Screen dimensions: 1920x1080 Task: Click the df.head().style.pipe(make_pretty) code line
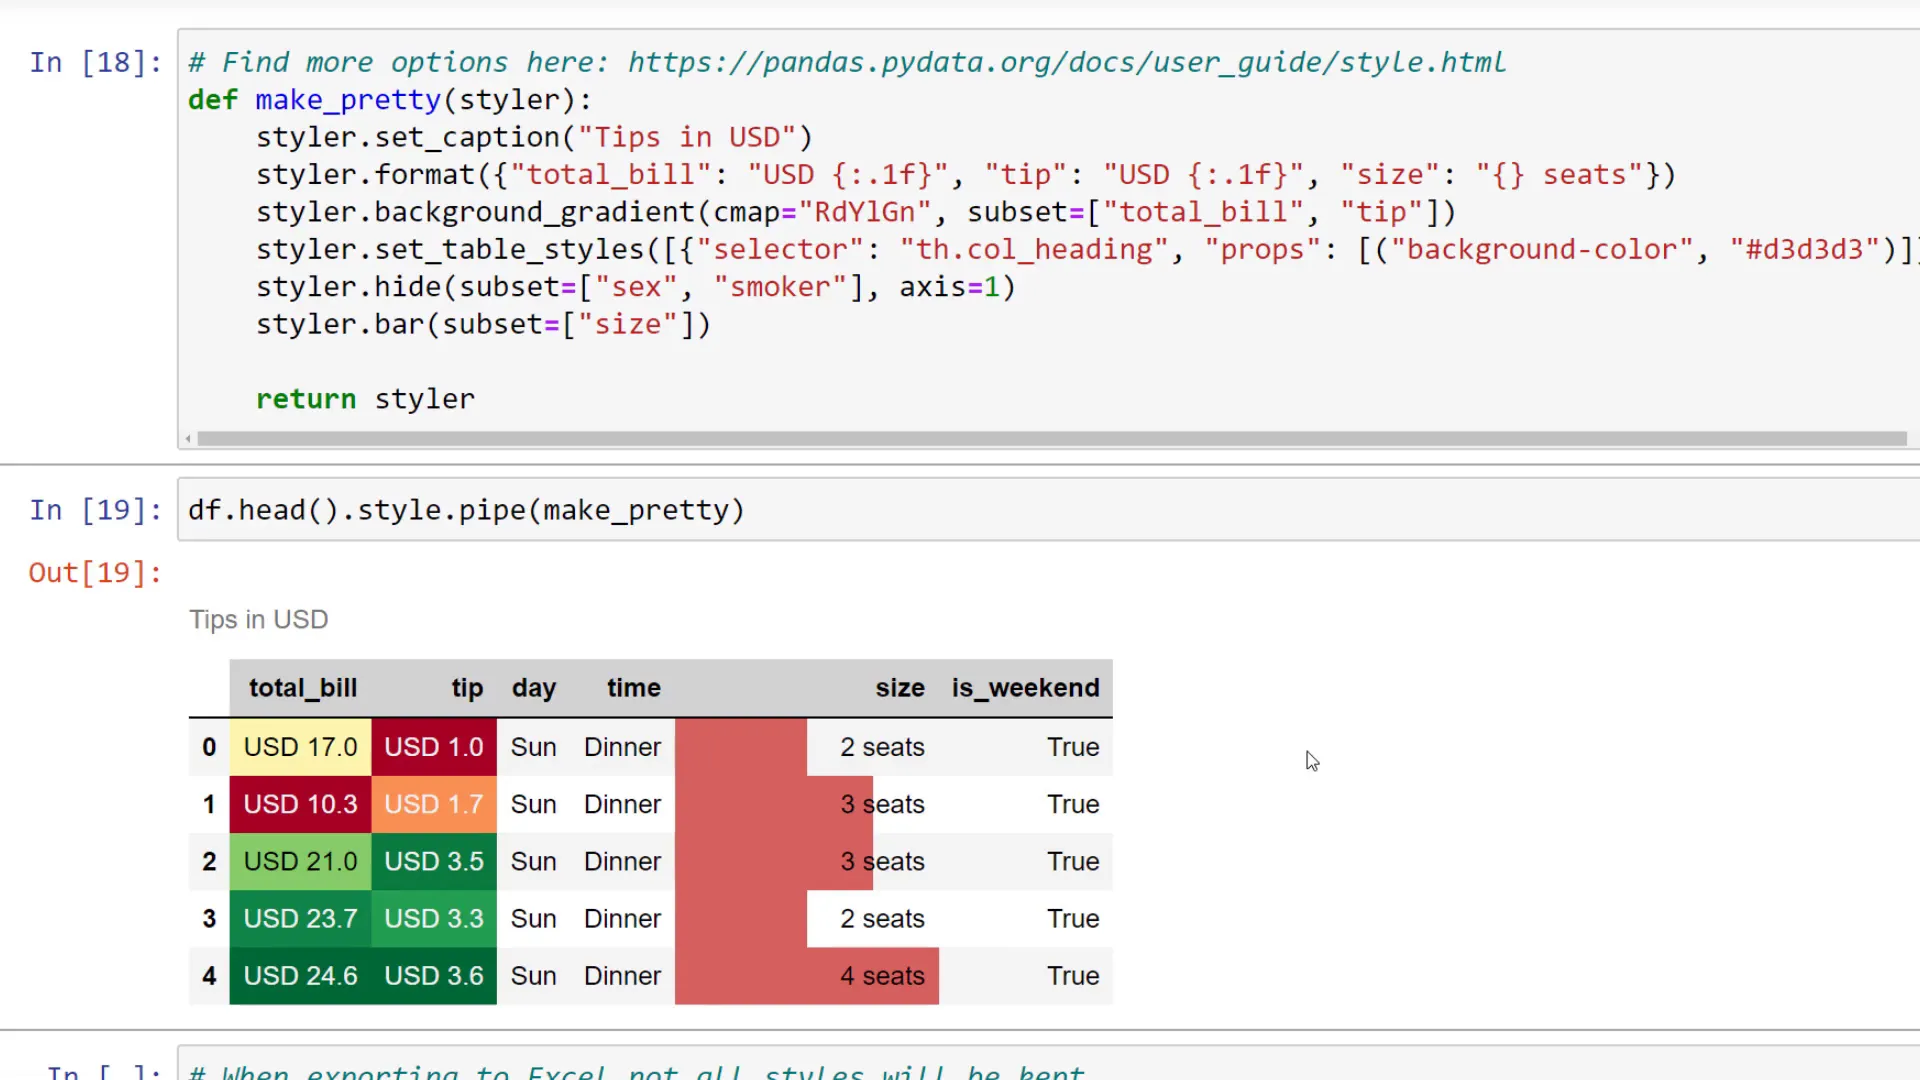[465, 510]
